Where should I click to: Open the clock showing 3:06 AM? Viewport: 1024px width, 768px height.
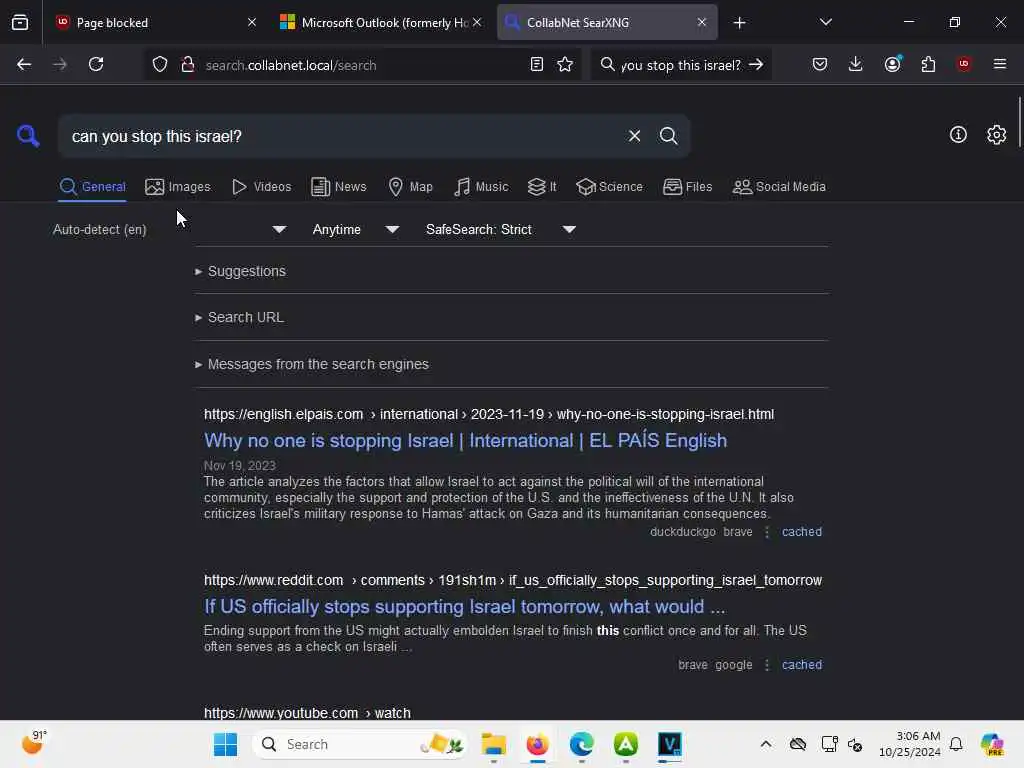910,744
